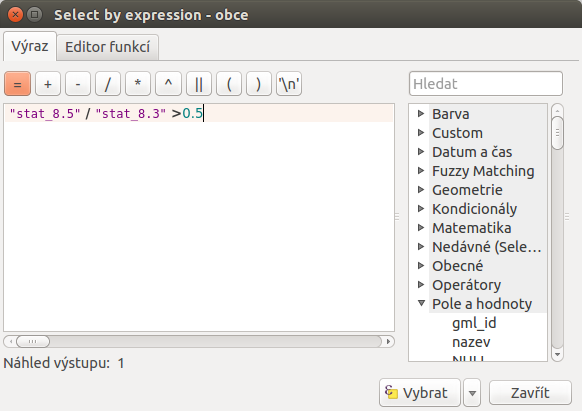
Task: Click the Vybrat button
Action: (420, 393)
